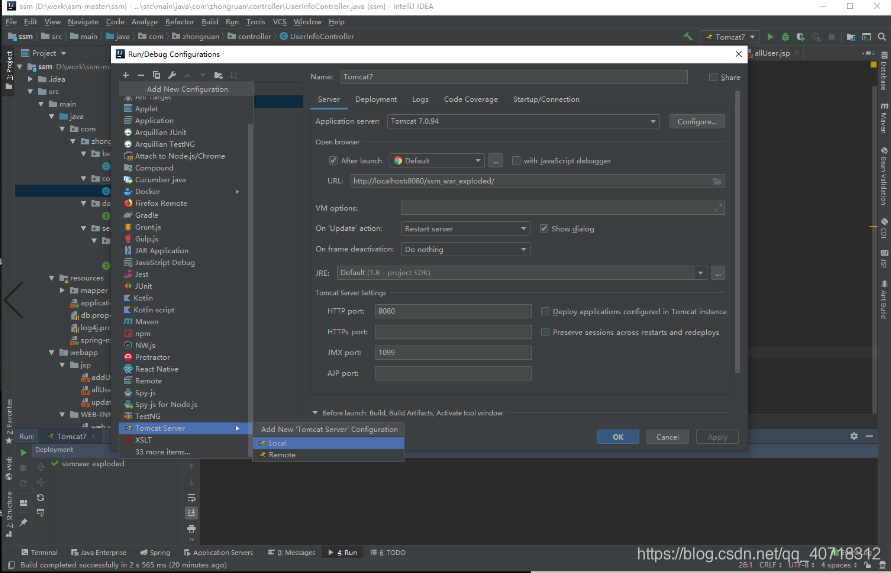
Task: Toggle the Share checkbox
Action: 713,77
